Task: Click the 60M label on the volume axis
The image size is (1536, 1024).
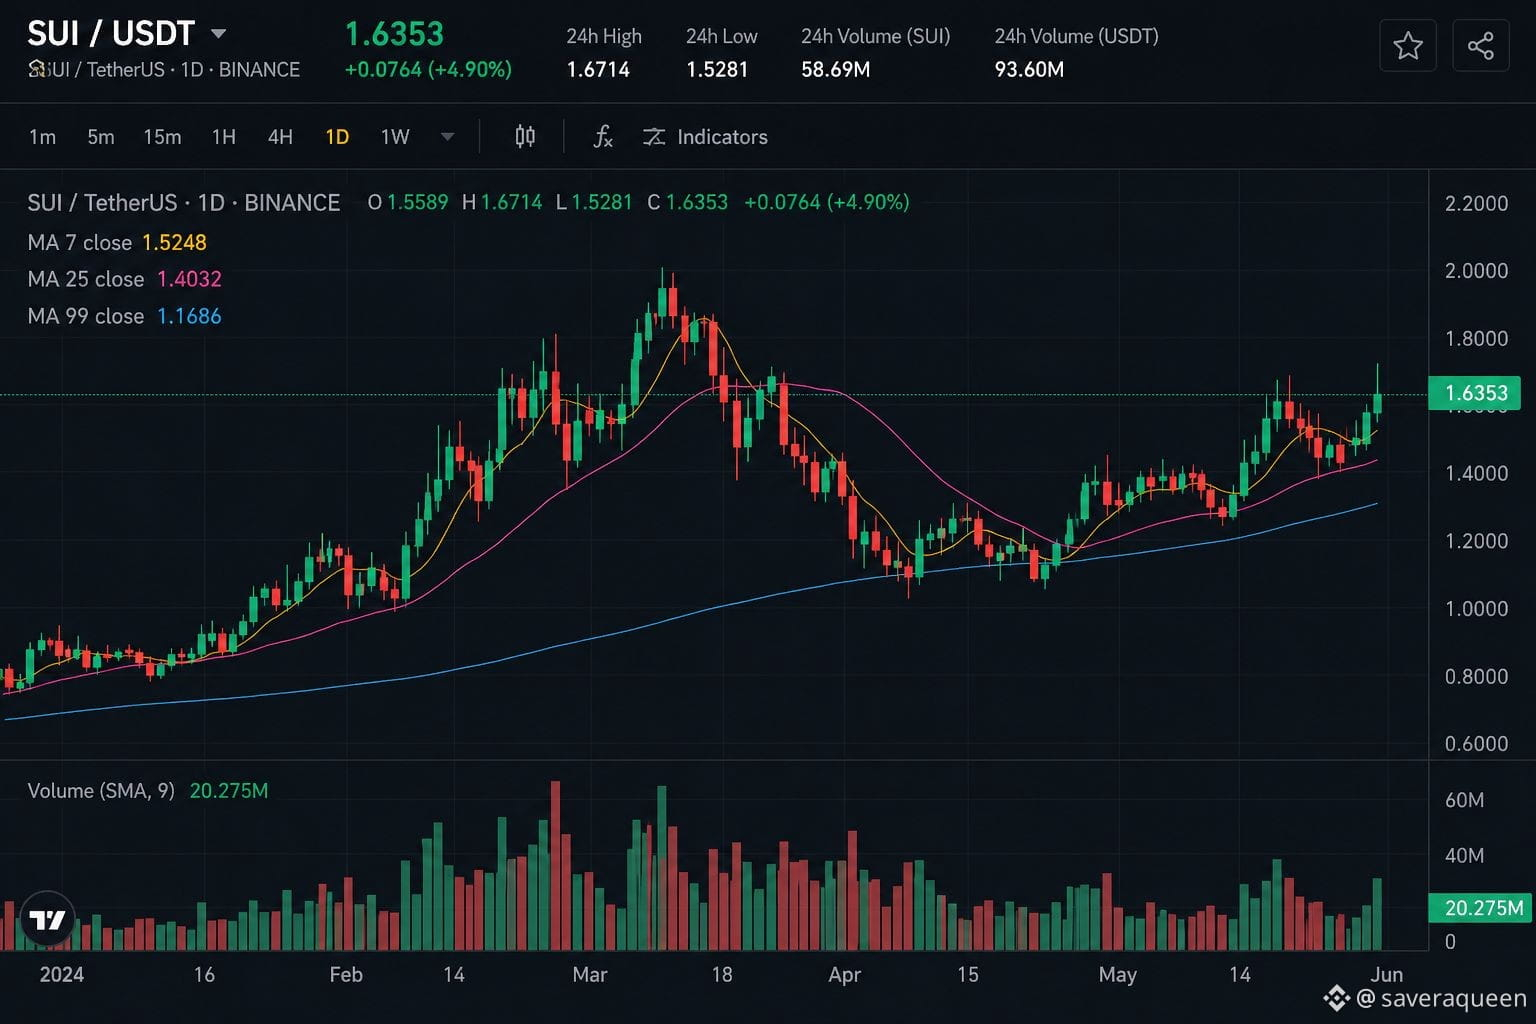Action: (x=1464, y=800)
